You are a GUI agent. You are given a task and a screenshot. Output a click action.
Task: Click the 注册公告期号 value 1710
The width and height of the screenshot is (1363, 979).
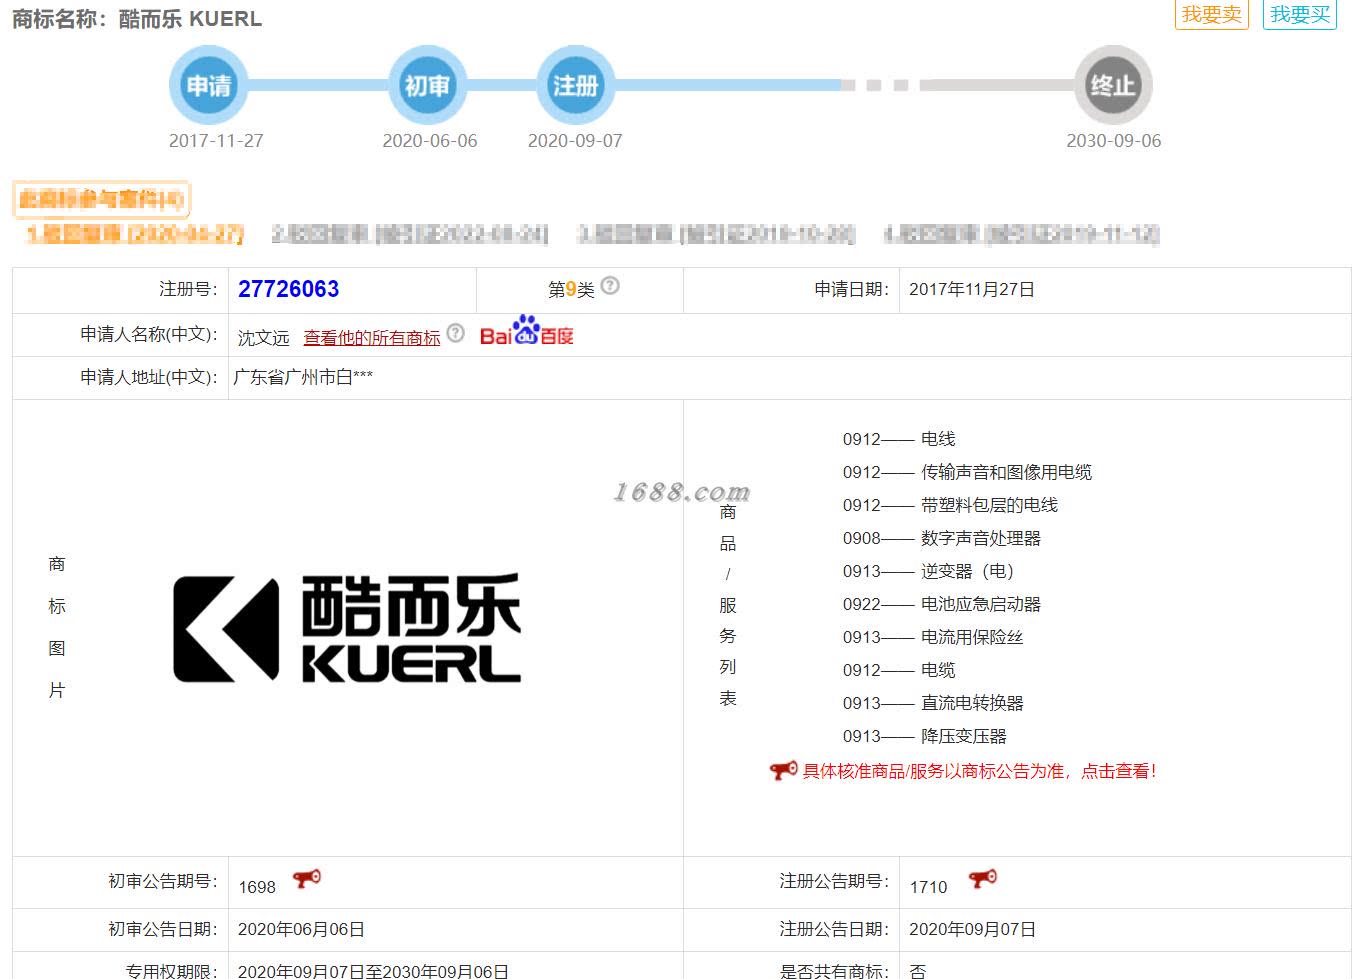click(x=928, y=887)
